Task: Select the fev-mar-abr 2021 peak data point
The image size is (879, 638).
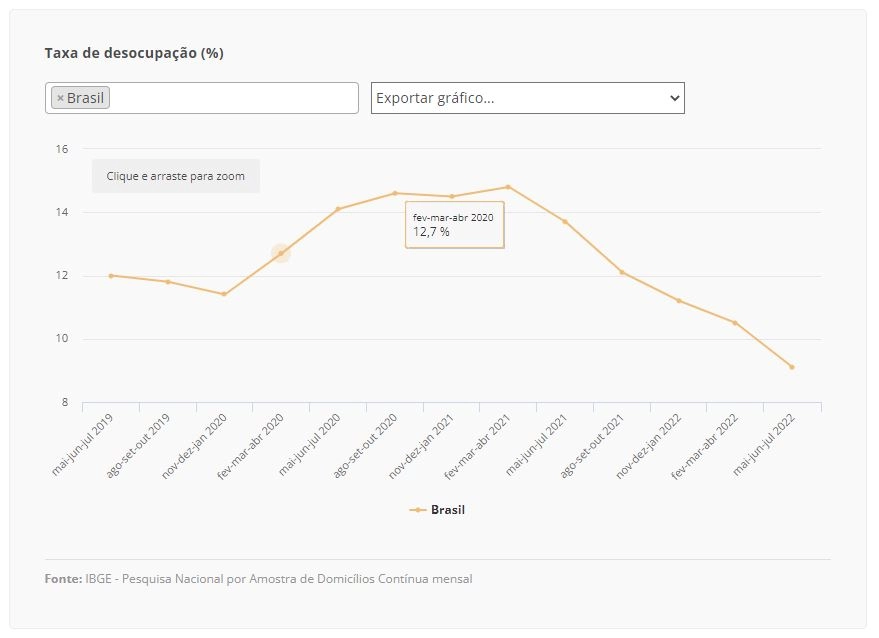Action: point(508,187)
